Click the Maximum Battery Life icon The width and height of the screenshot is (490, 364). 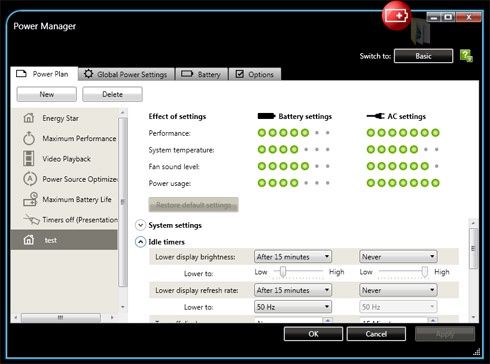coord(30,199)
